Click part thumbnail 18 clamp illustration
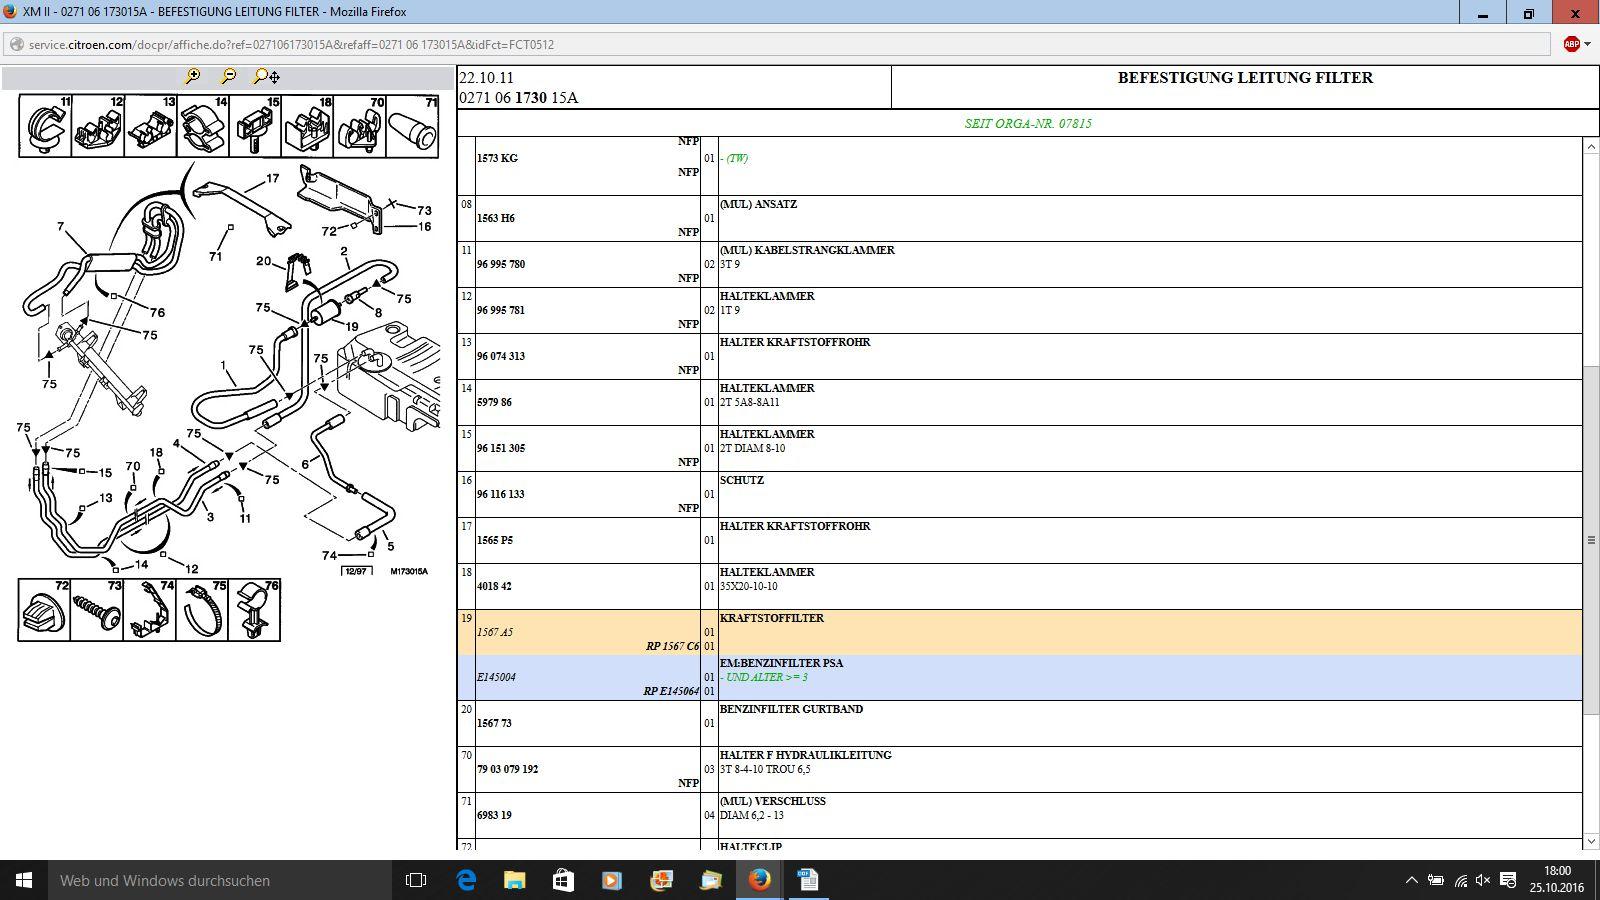The width and height of the screenshot is (1600, 900). click(307, 126)
